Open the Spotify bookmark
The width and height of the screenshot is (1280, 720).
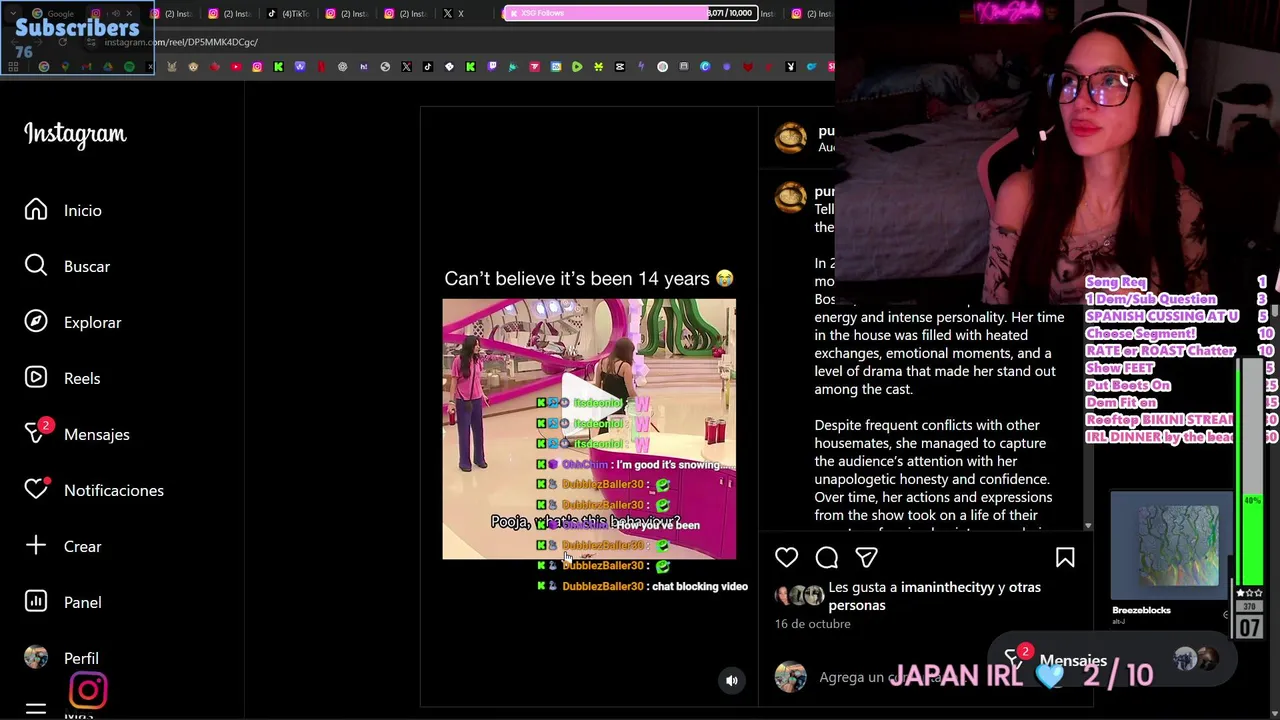[129, 67]
